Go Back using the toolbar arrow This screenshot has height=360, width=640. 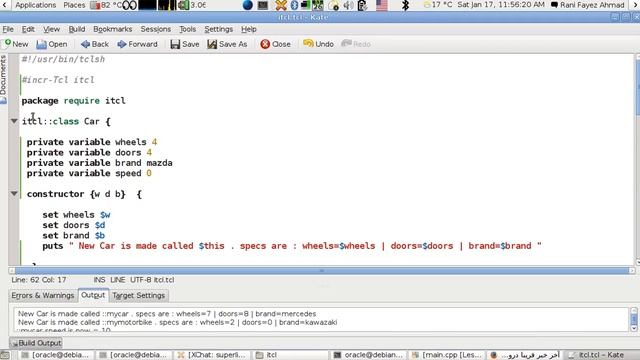[x=95, y=44]
